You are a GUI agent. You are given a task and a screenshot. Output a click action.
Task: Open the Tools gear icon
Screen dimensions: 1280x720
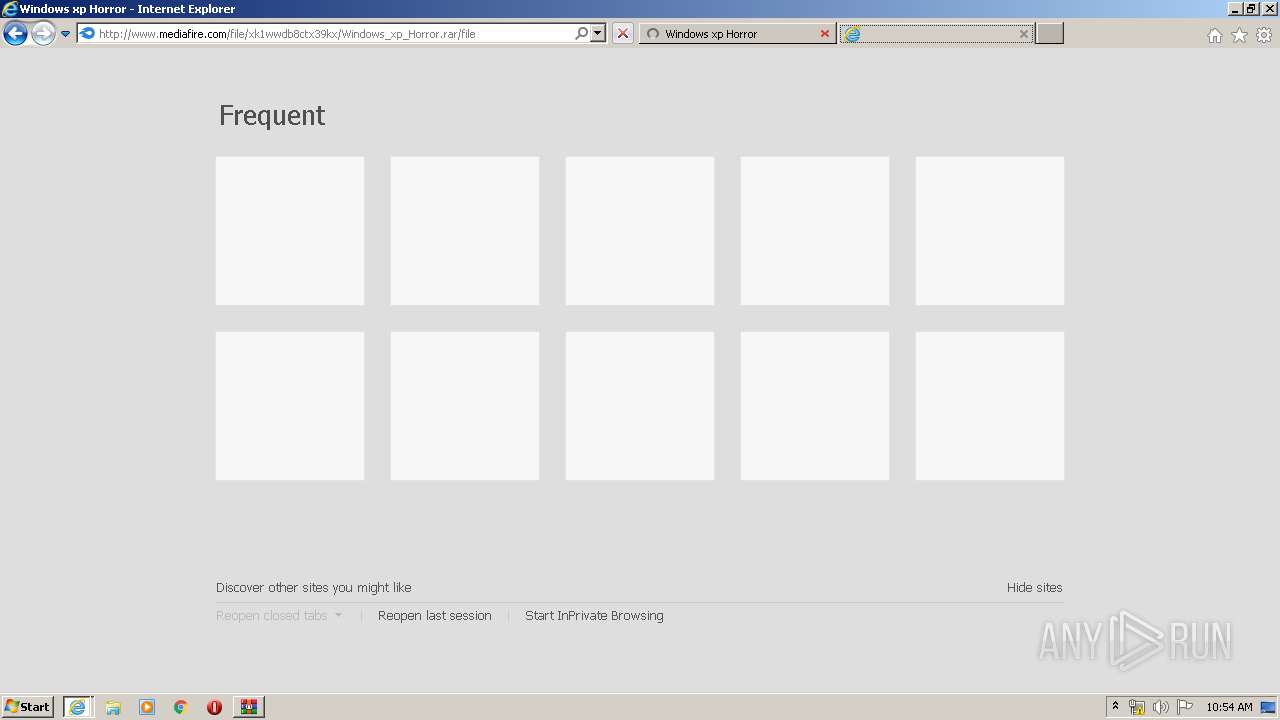1264,35
